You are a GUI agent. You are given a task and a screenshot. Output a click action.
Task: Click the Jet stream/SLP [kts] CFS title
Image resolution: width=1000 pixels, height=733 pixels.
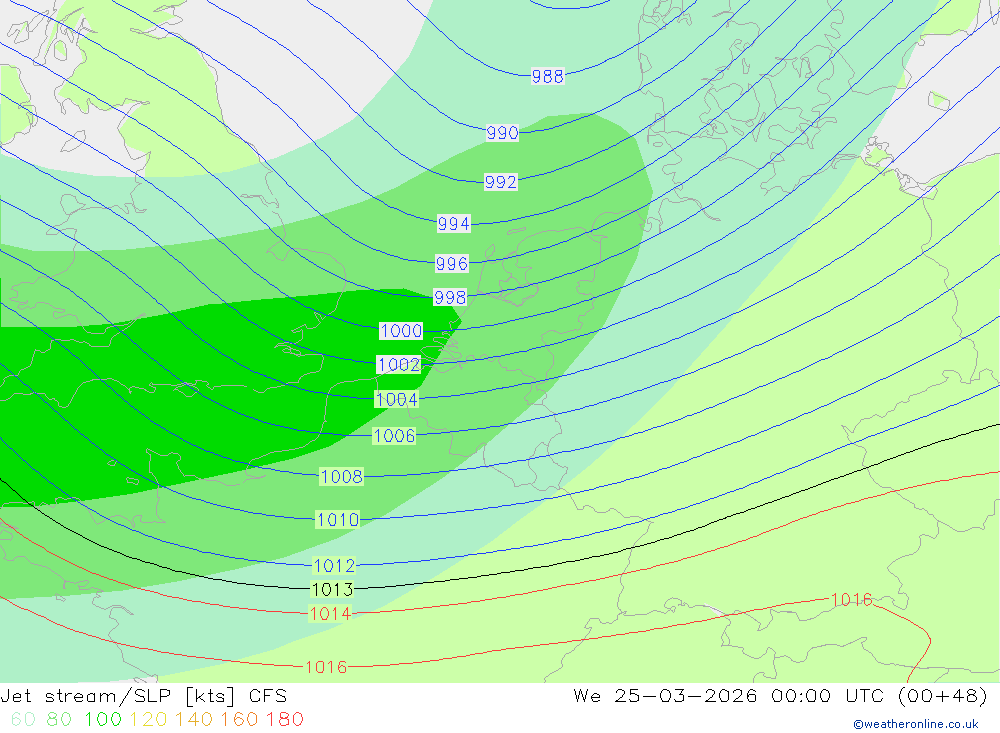143,696
